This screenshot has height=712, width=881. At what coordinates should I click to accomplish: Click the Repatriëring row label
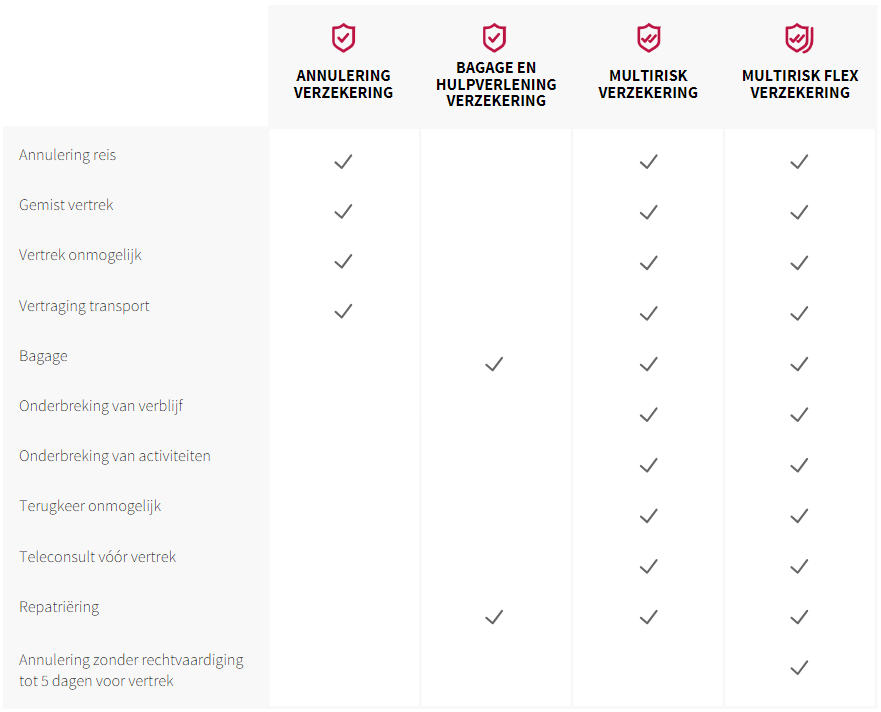click(59, 607)
